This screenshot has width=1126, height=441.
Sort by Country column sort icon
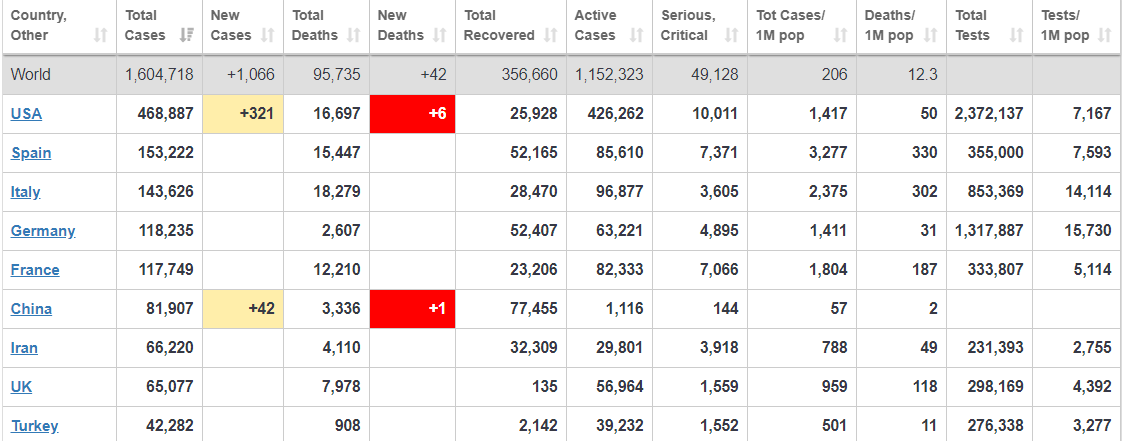(x=100, y=36)
